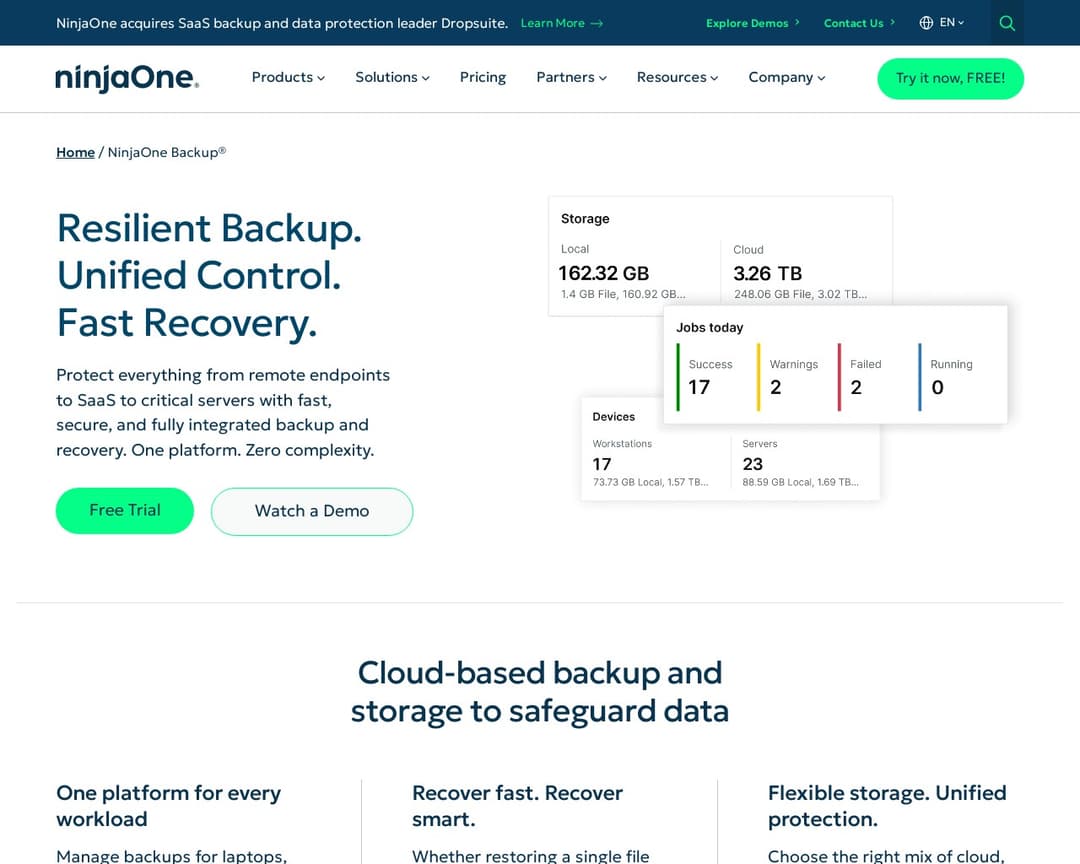This screenshot has width=1080, height=864.
Task: Open Explore Demos link
Action: [752, 23]
